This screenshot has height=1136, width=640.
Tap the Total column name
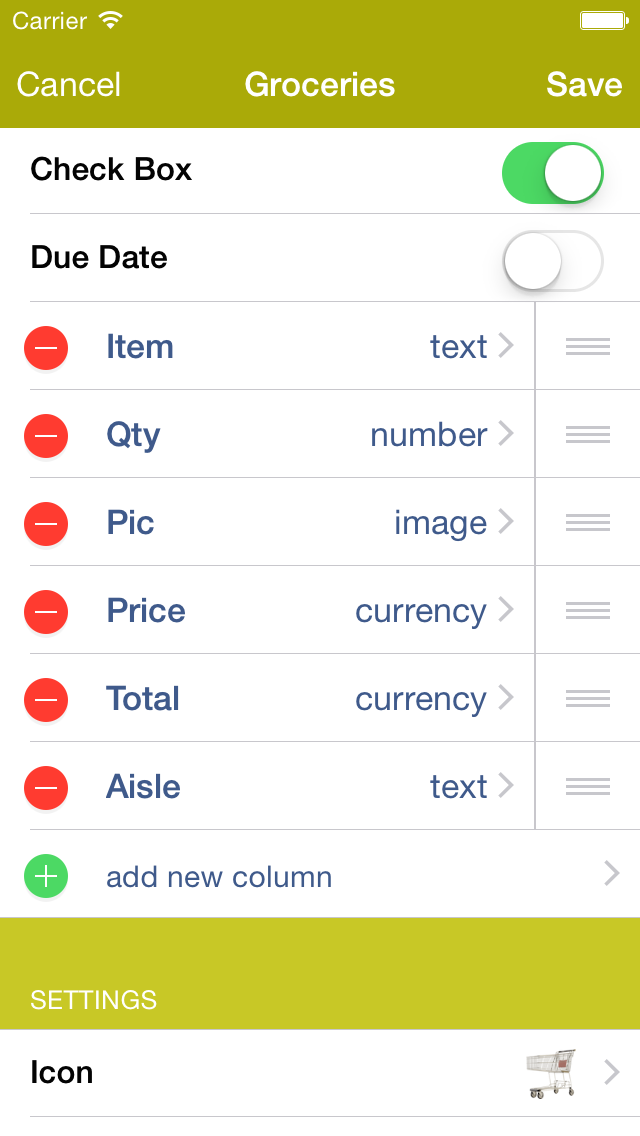tap(143, 699)
